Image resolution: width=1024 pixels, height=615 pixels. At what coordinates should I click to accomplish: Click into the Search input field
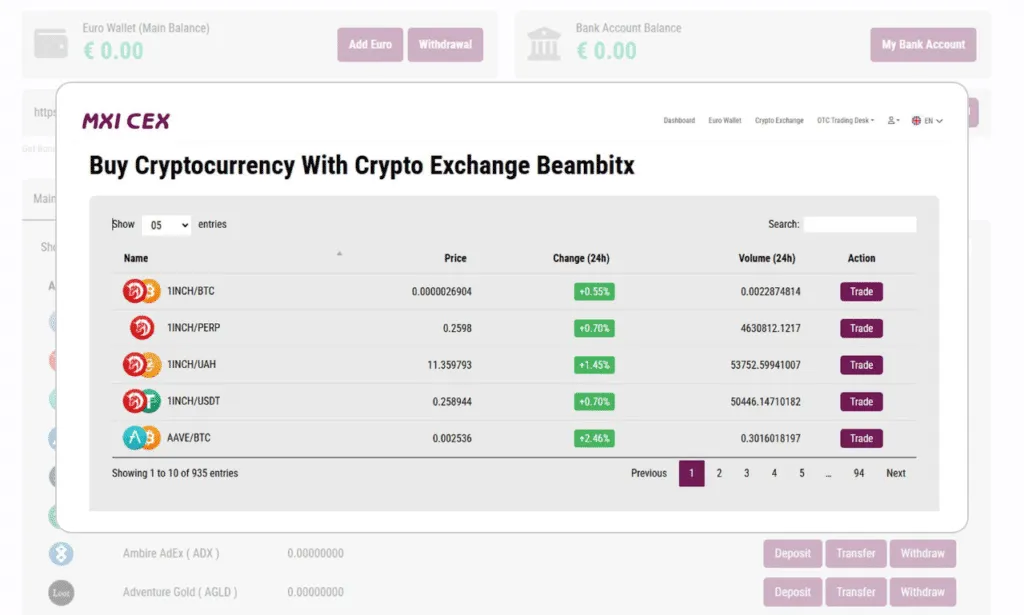(x=860, y=225)
